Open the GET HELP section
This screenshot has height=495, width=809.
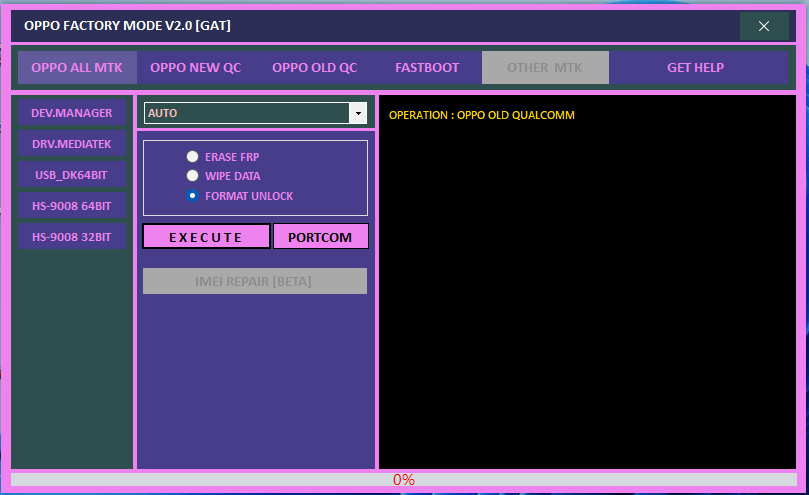tap(695, 68)
